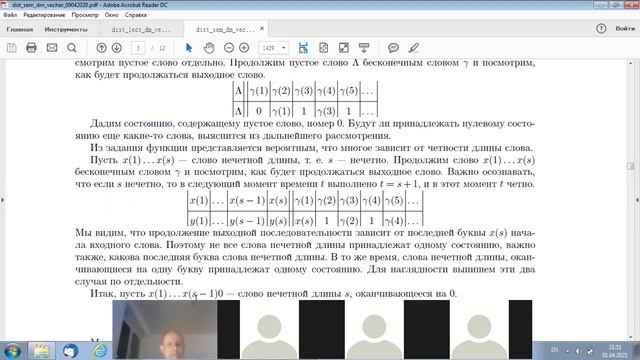Activate the Hand pan tool
Viewport: 640px width, 360px height.
click(209, 48)
